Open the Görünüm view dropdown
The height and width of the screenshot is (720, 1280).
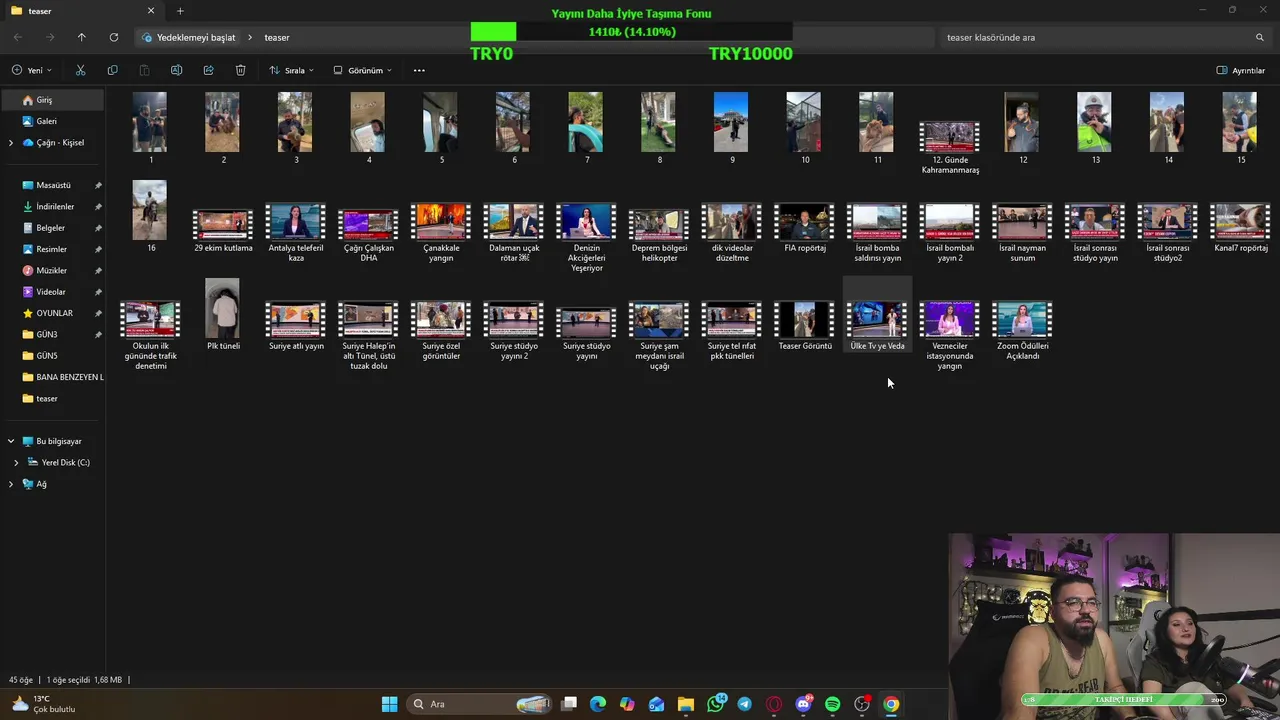[x=362, y=70]
